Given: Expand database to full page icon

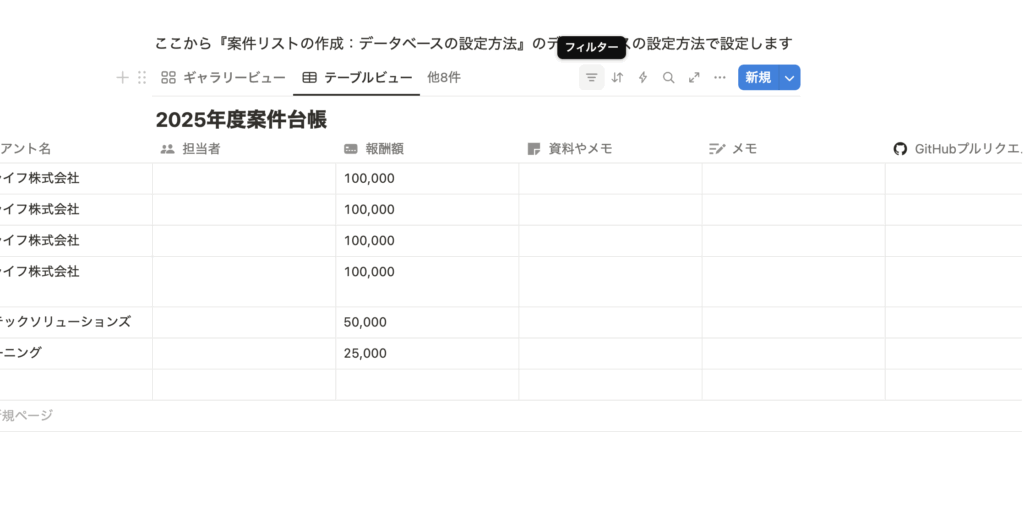Looking at the screenshot, I should (694, 77).
